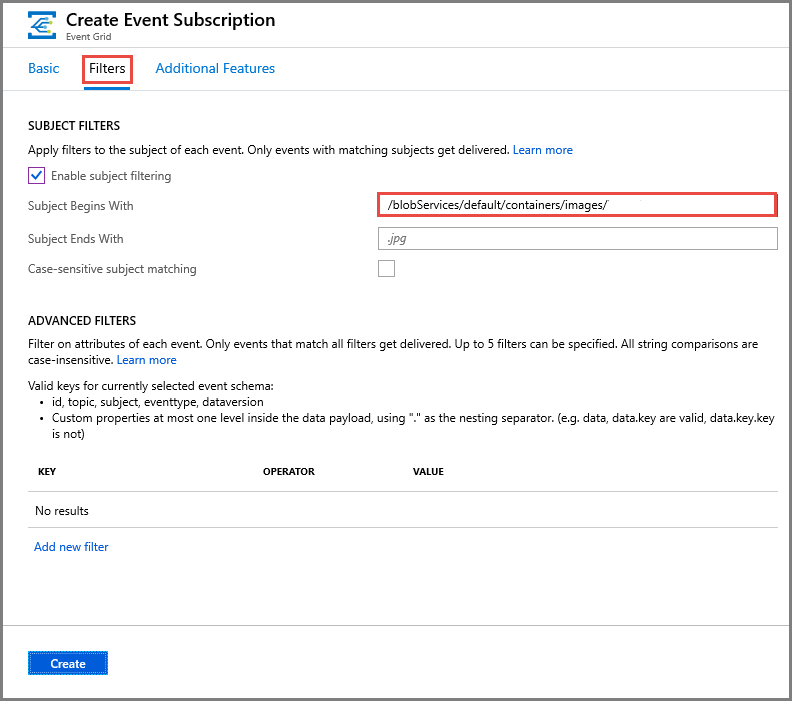Disable the Enable subject filtering checkbox
This screenshot has width=792, height=701.
[x=37, y=176]
